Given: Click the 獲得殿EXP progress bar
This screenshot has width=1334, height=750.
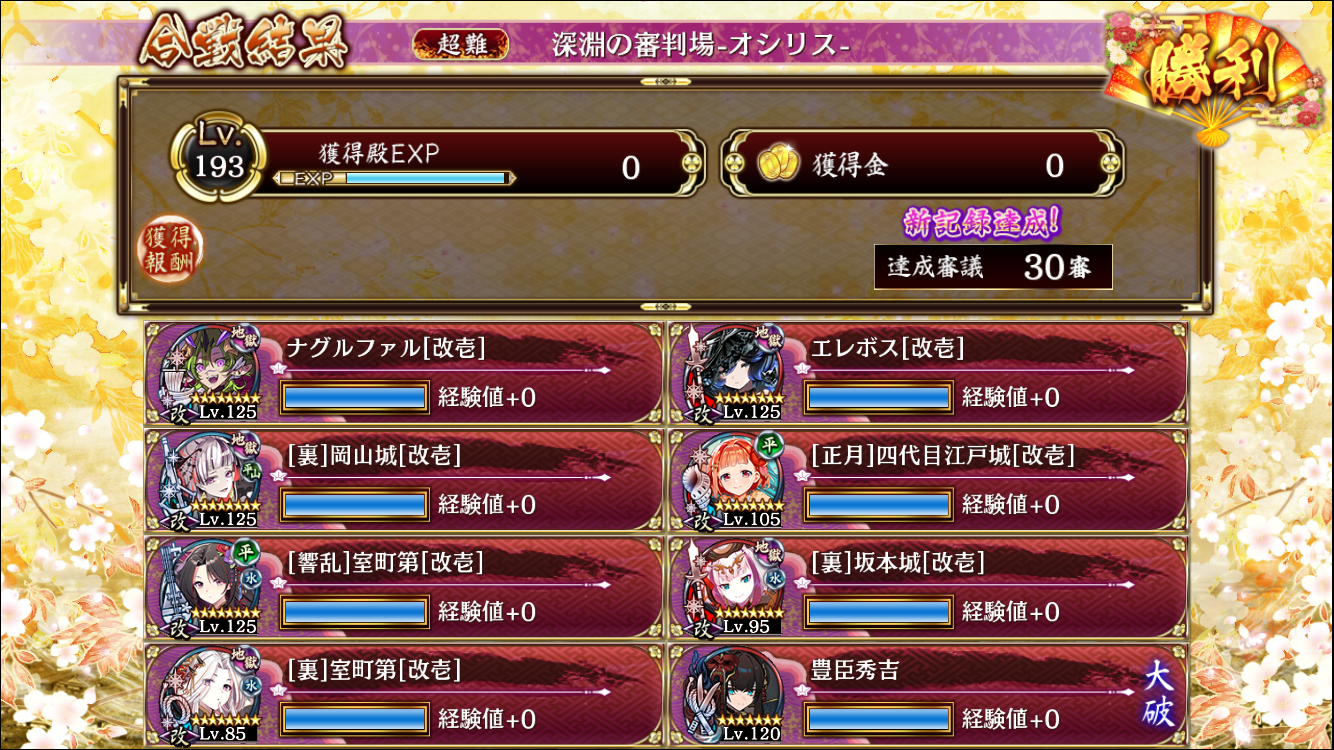Looking at the screenshot, I should tap(394, 178).
